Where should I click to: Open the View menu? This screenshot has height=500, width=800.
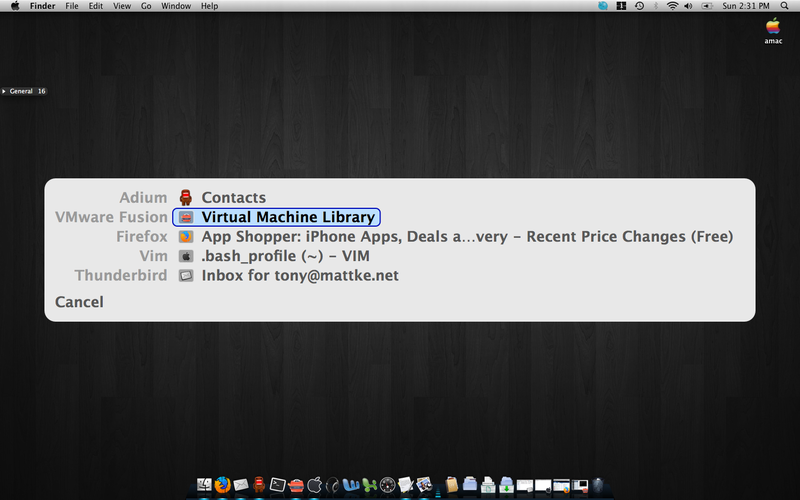(121, 6)
